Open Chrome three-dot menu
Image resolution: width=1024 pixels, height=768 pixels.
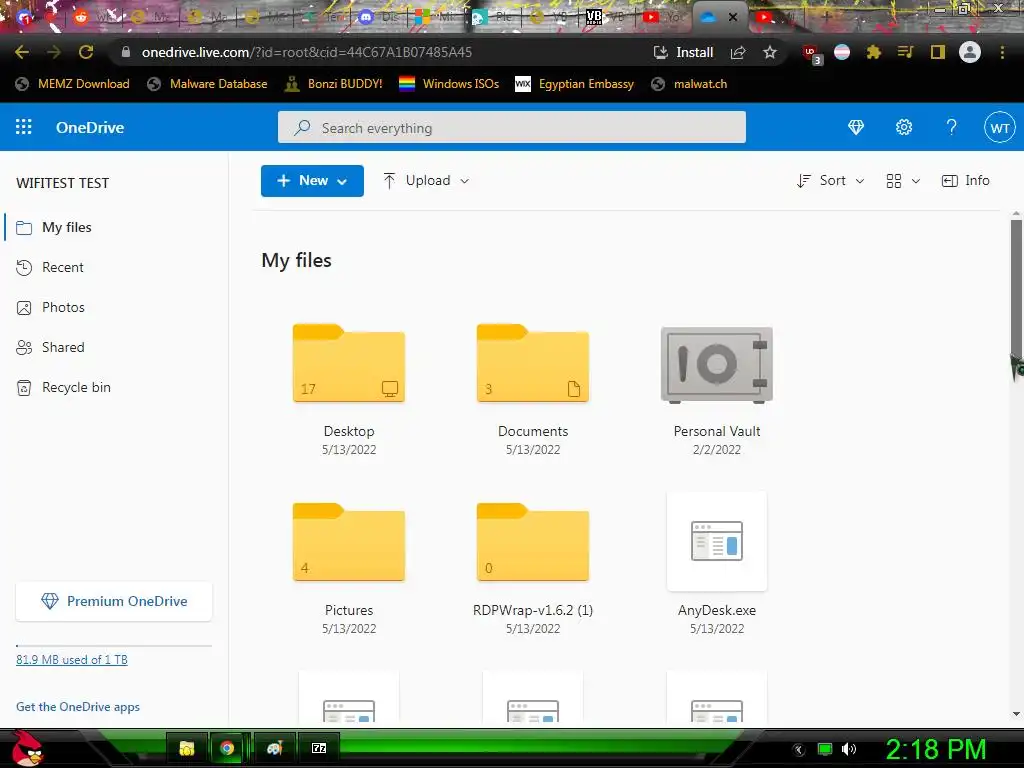pos(1002,52)
